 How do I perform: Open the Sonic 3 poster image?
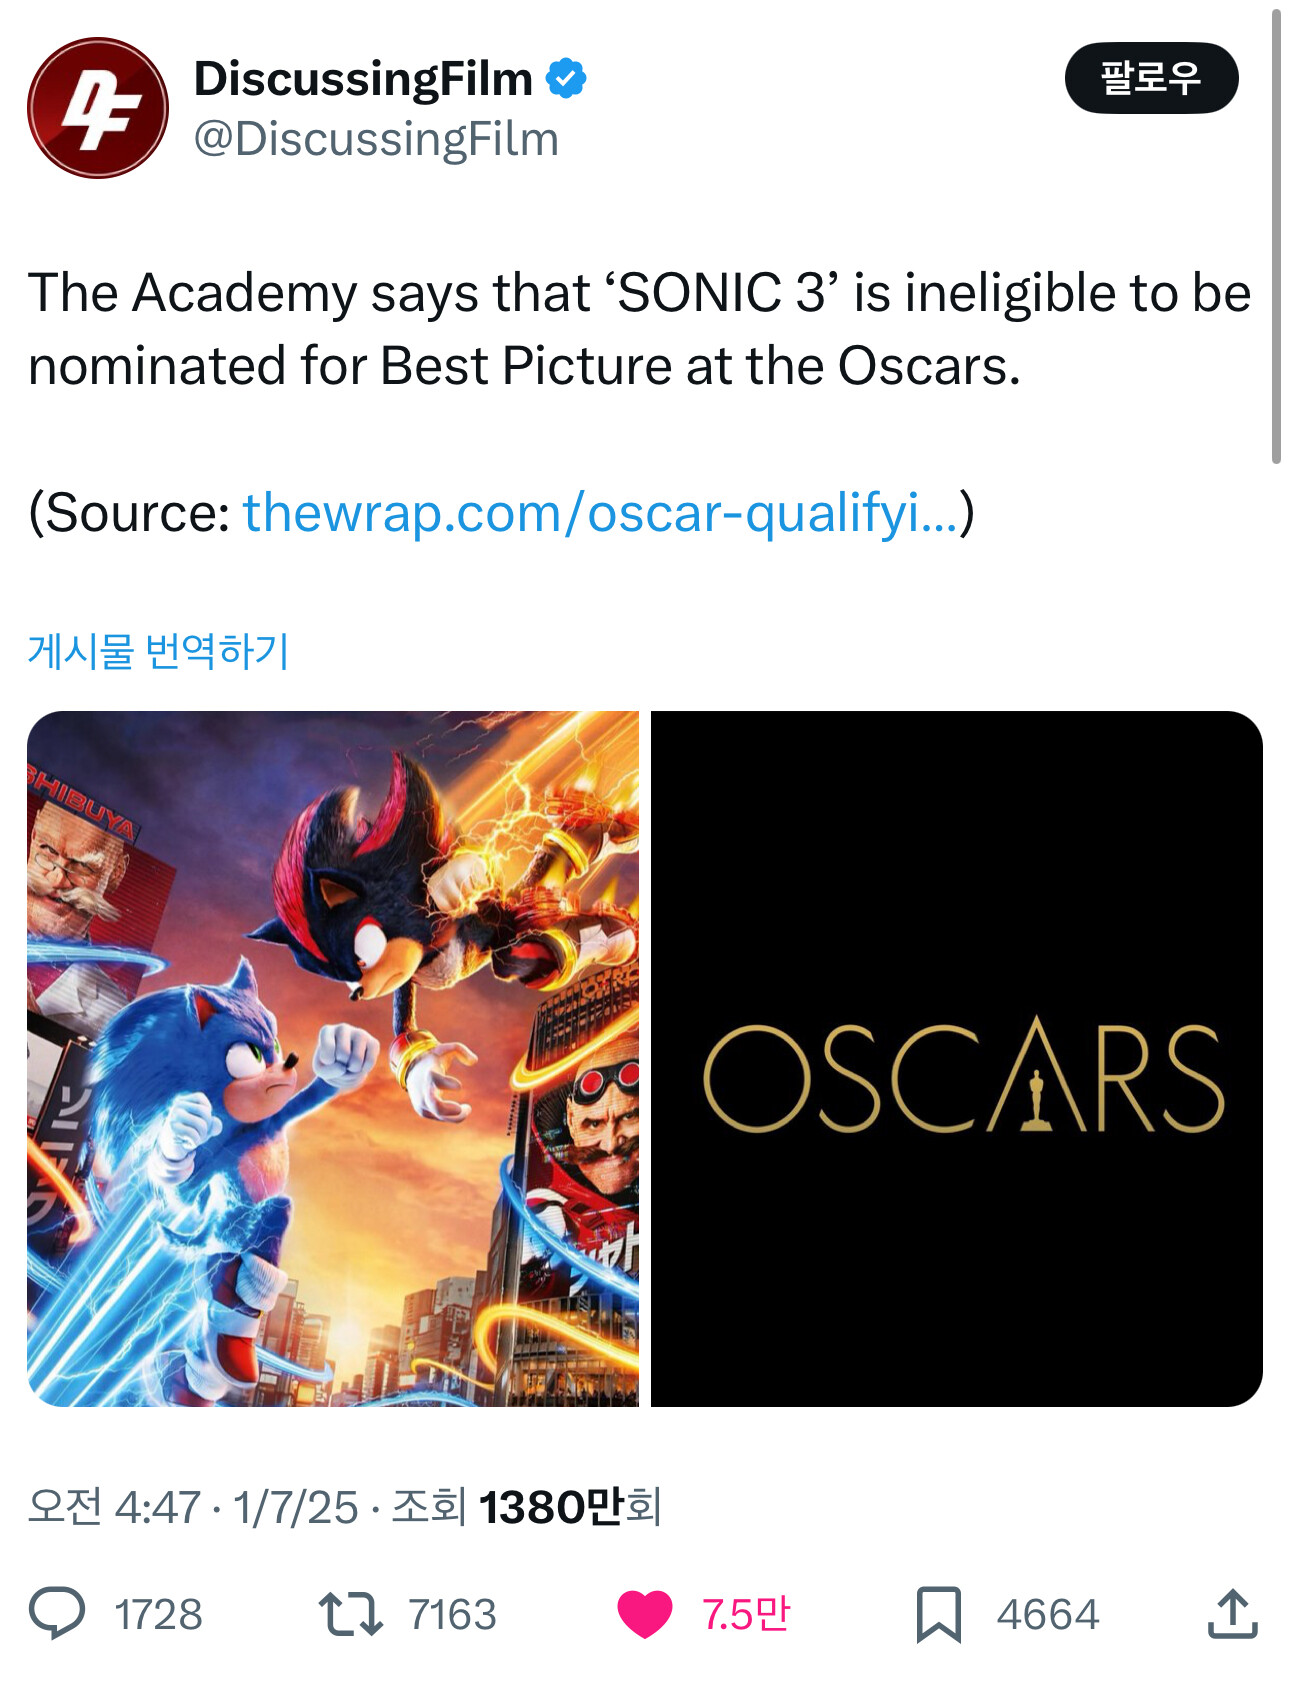click(x=333, y=1059)
